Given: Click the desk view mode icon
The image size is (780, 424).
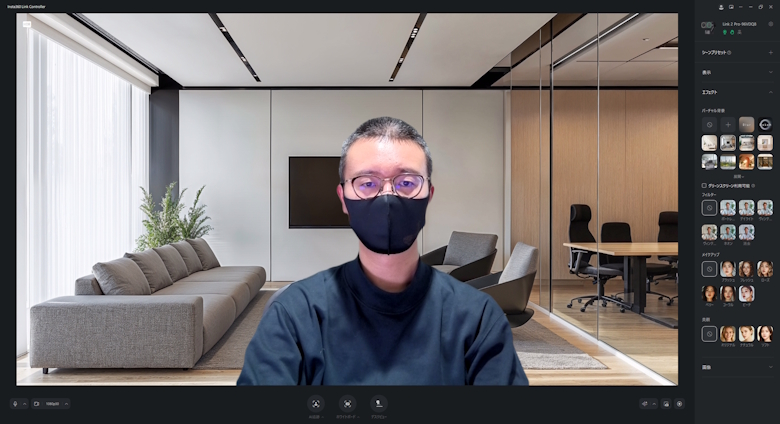Looking at the screenshot, I should pyautogui.click(x=379, y=403).
